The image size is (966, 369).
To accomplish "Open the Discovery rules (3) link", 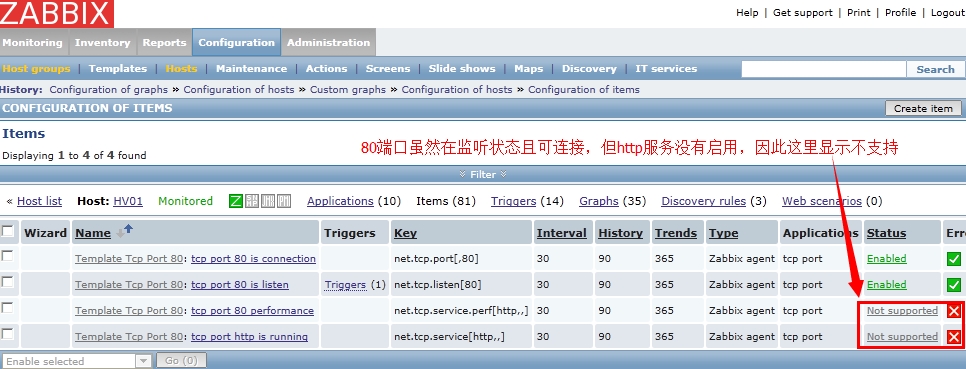I will tap(704, 201).
